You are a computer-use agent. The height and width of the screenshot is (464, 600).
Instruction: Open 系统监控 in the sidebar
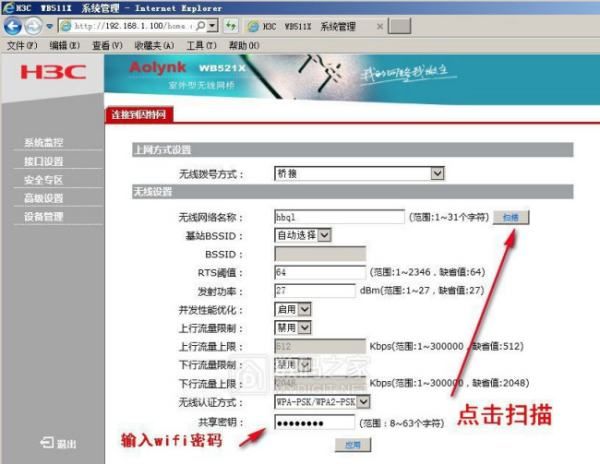44,142
